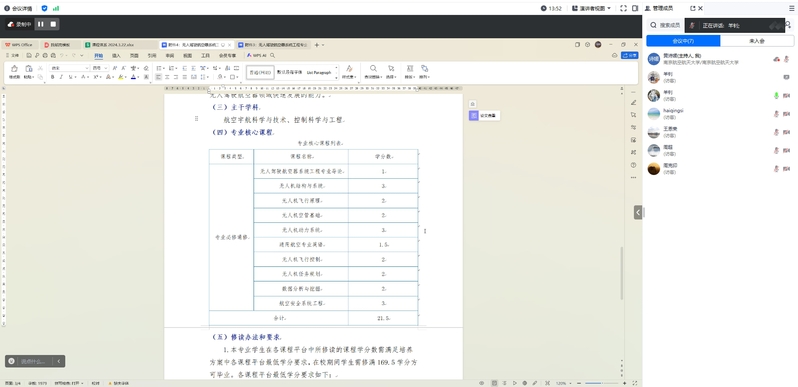Image resolution: width=798 pixels, height=387 pixels.
Task: Switch to the WPS Office home tab
Action: (x=19, y=45)
